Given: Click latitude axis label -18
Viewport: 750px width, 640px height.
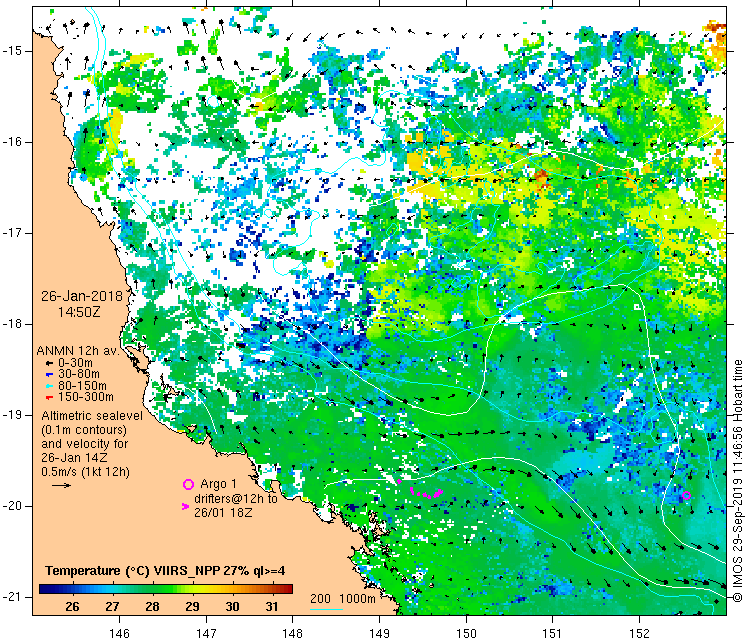Looking at the screenshot, I should 11,324.
